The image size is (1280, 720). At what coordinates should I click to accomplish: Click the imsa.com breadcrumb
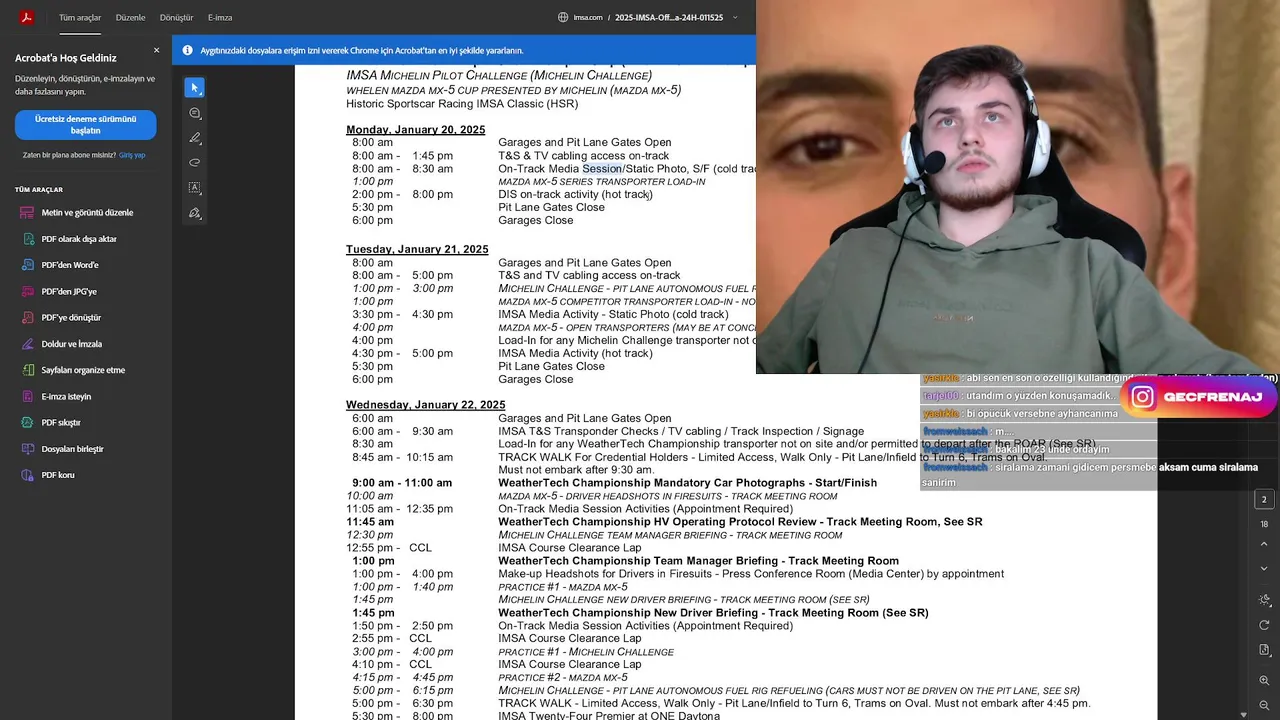pos(588,18)
